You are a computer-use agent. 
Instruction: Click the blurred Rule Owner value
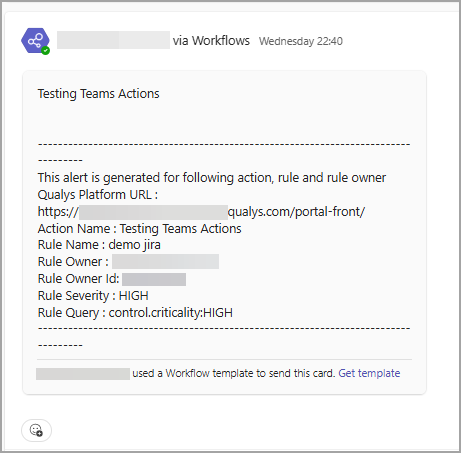[165, 261]
